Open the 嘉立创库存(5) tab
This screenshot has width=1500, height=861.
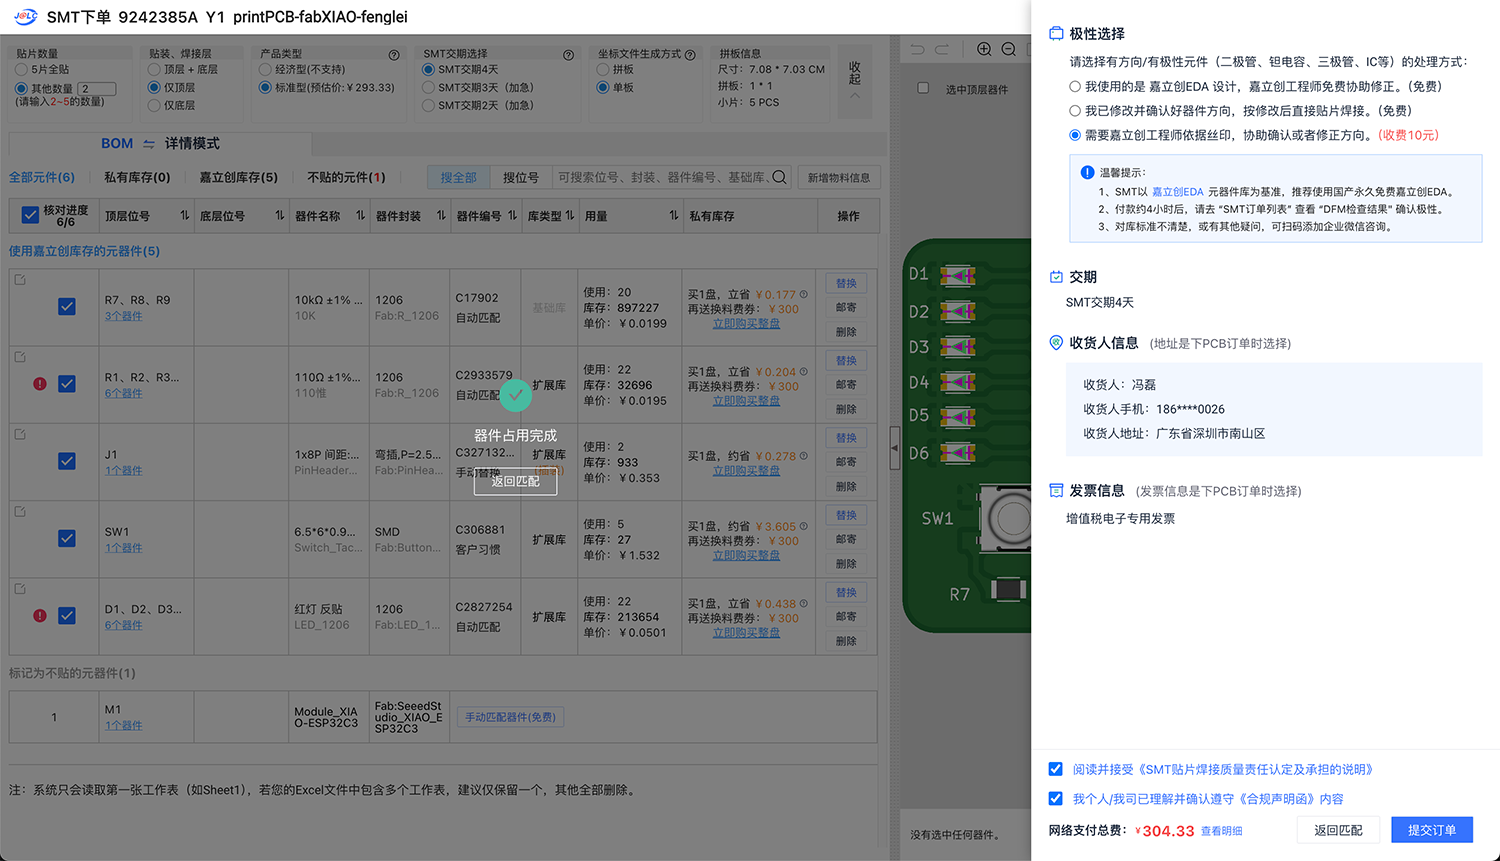tap(239, 177)
